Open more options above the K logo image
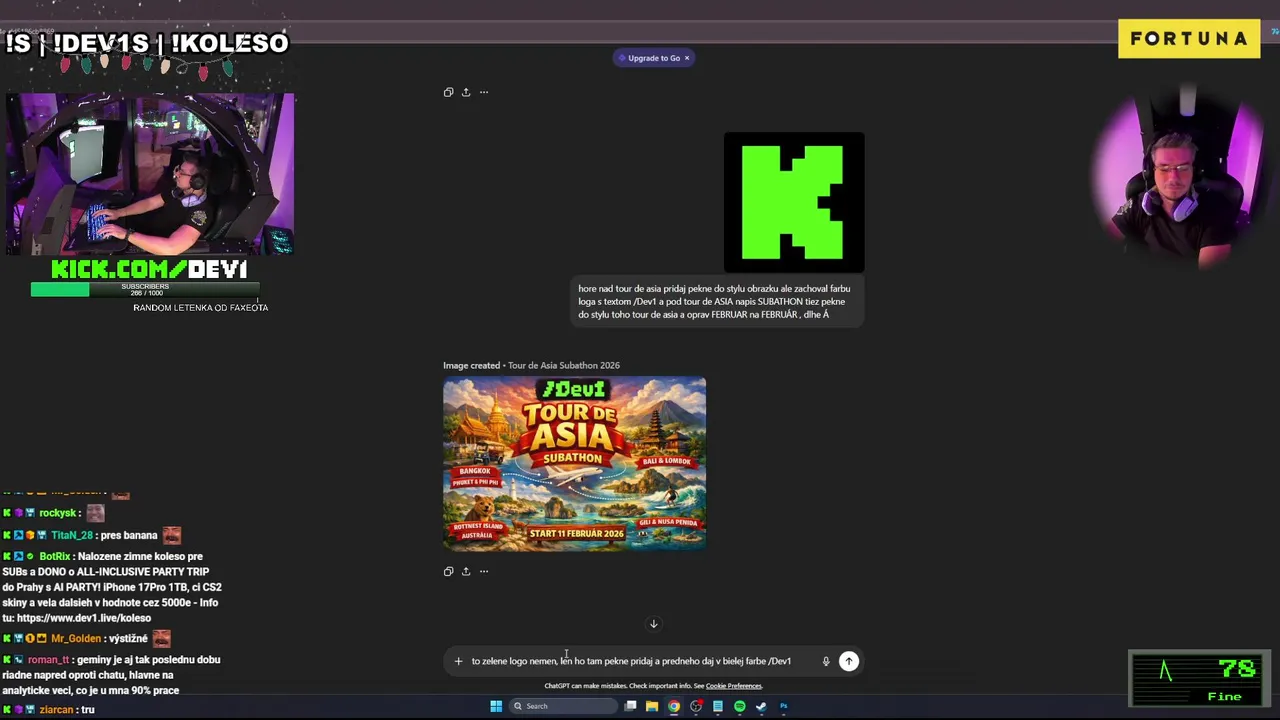The width and height of the screenshot is (1280, 720). pyautogui.click(x=484, y=92)
